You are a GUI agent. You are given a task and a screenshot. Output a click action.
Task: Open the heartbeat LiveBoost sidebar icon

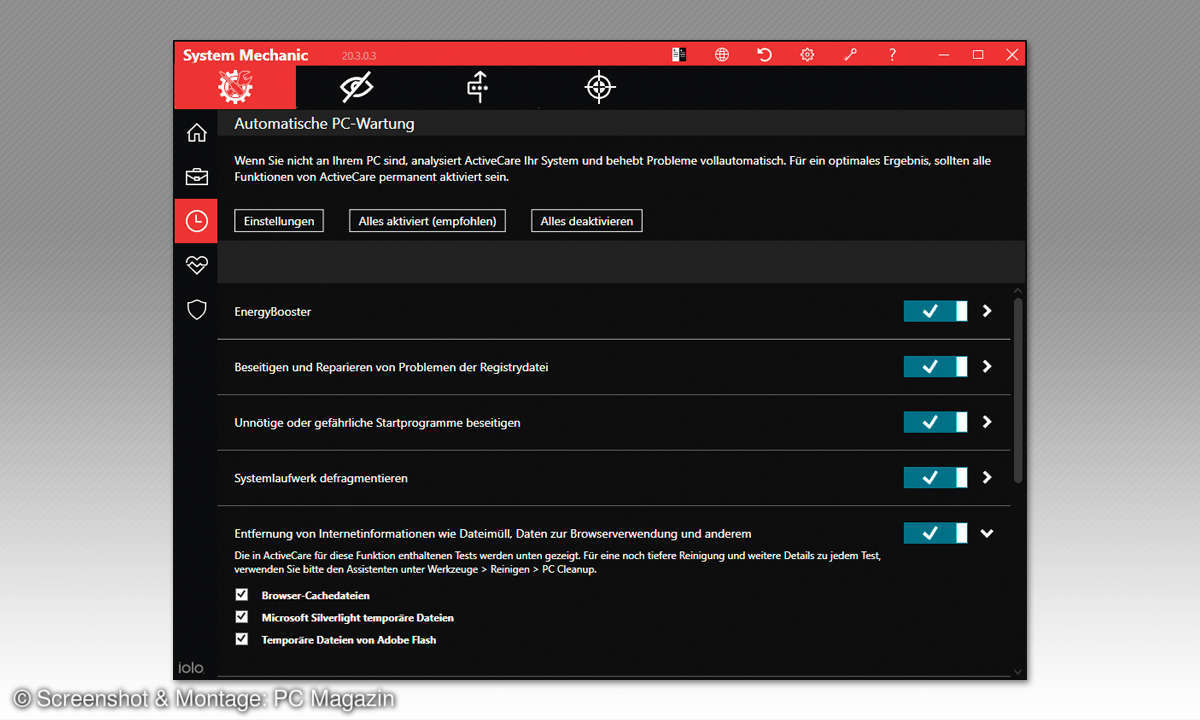tap(197, 265)
